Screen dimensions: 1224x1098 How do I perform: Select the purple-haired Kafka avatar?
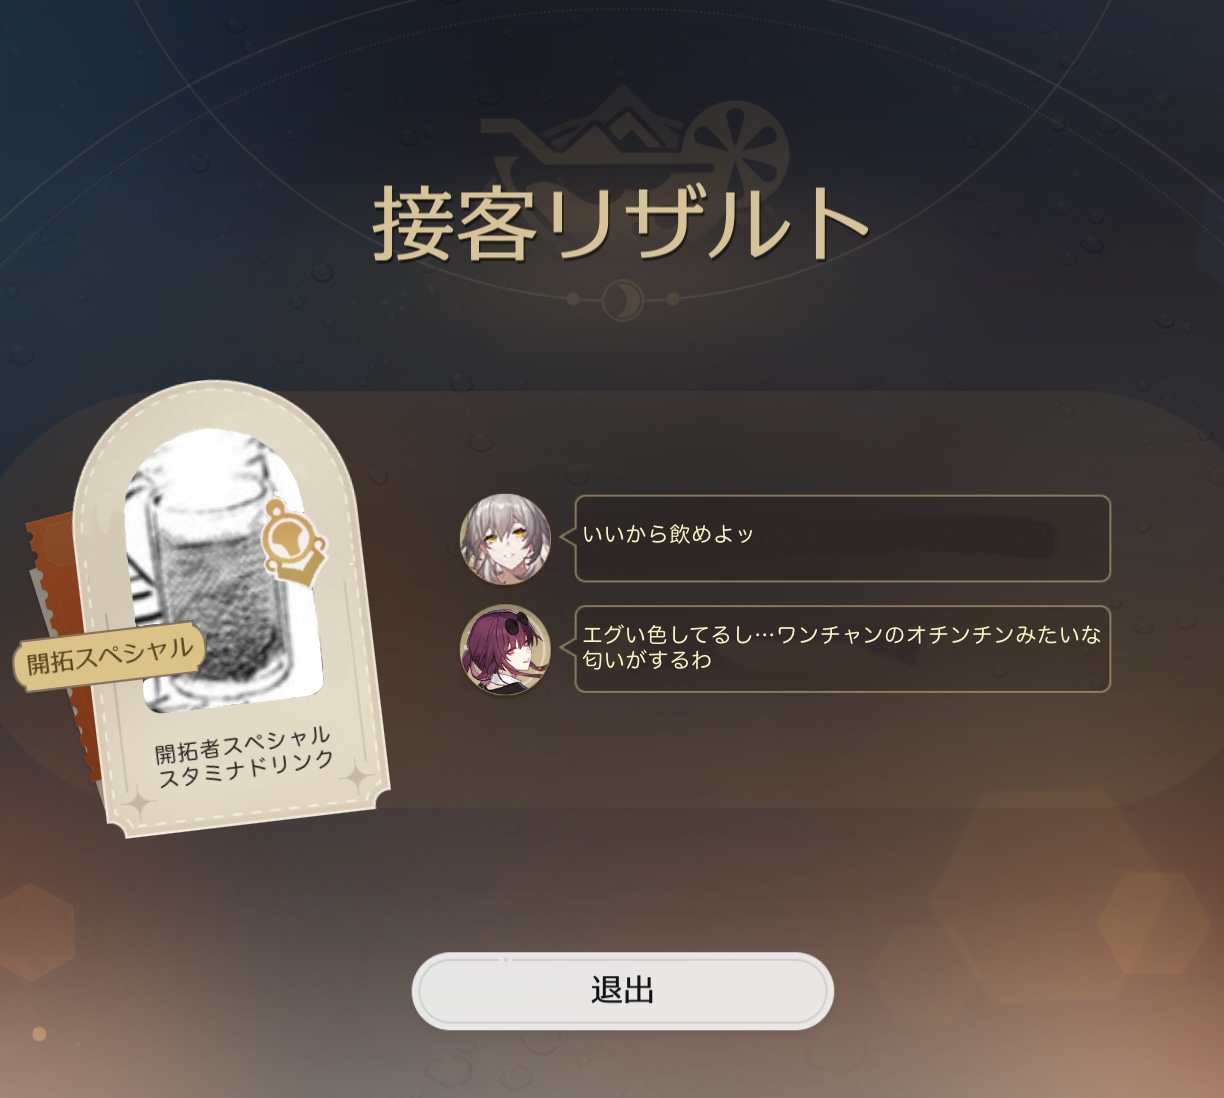(x=505, y=649)
